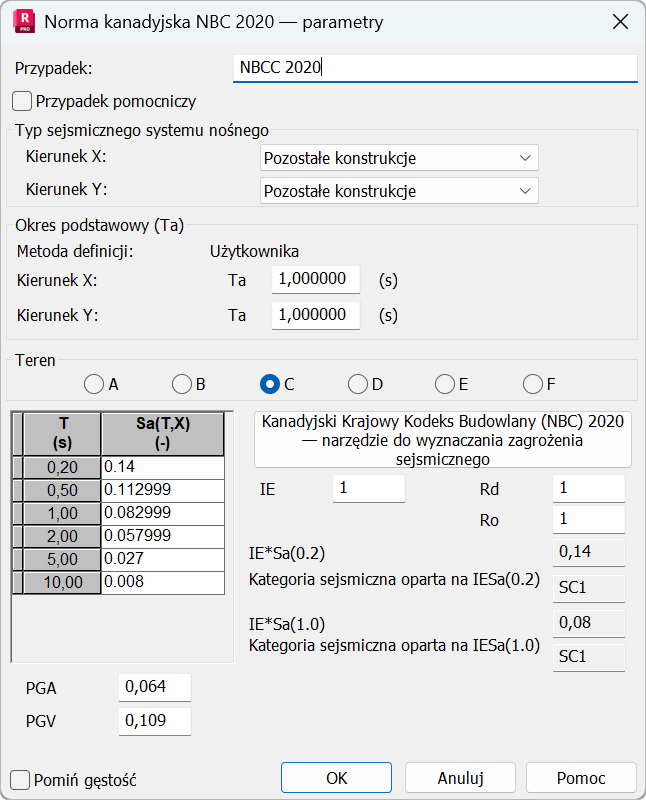Click the Ta field for Kierunek X
646x800 pixels.
[x=316, y=279]
